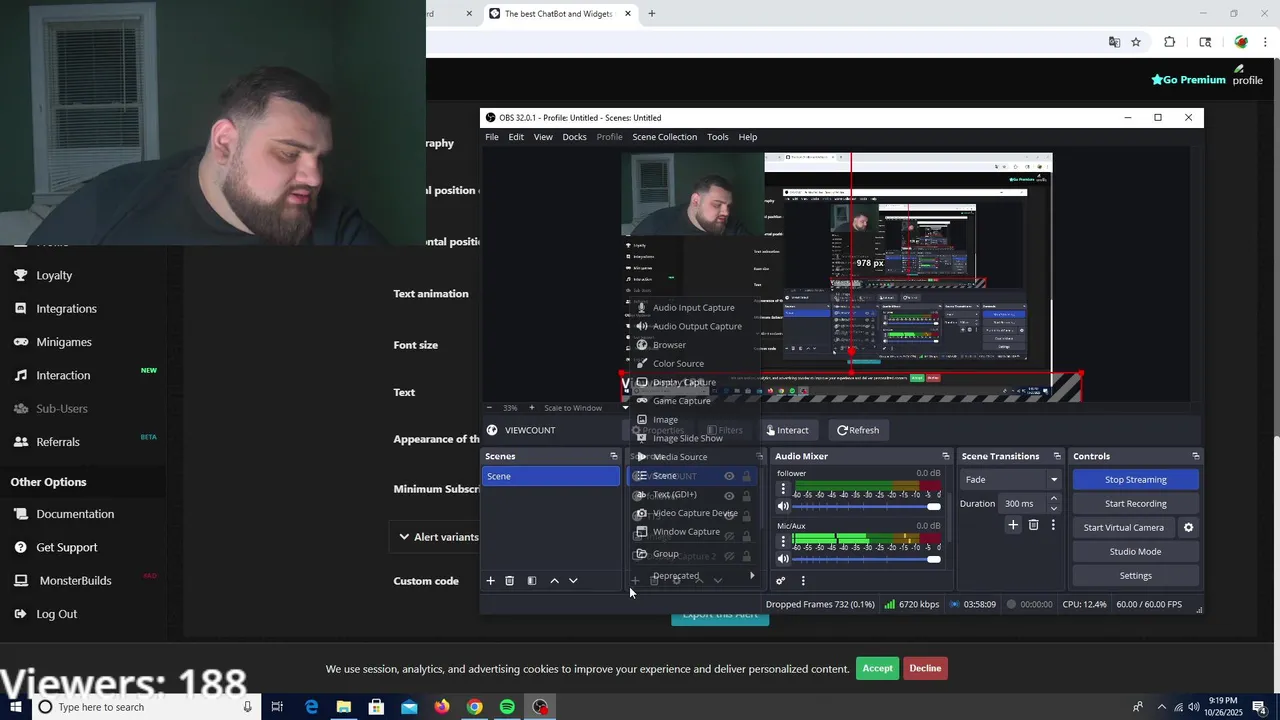Open transition properties three-dot menu
Screen dimensions: 1280x720
tap(1052, 525)
